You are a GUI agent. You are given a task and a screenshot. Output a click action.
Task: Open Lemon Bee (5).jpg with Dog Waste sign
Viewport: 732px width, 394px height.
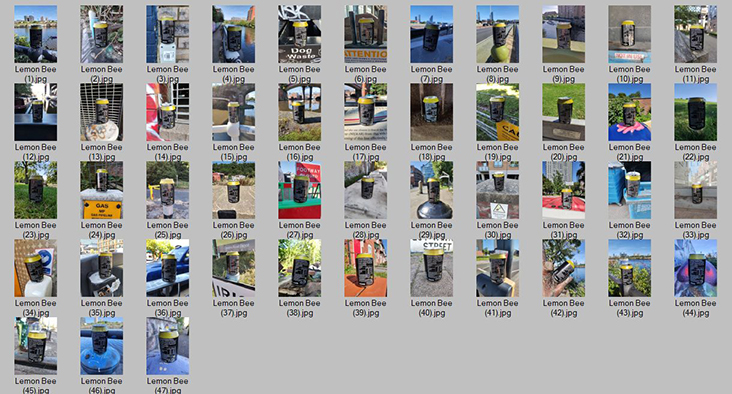[299, 34]
